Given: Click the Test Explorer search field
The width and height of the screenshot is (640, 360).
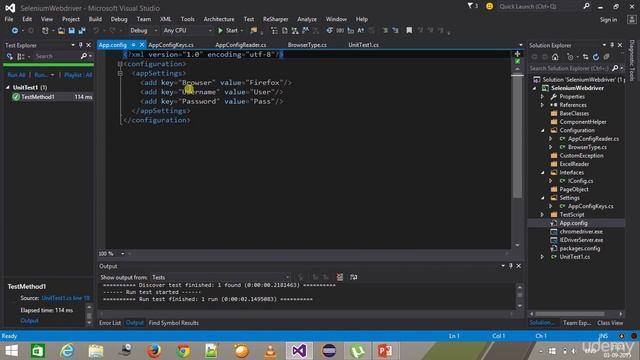Looking at the screenshot, I should (57, 56).
